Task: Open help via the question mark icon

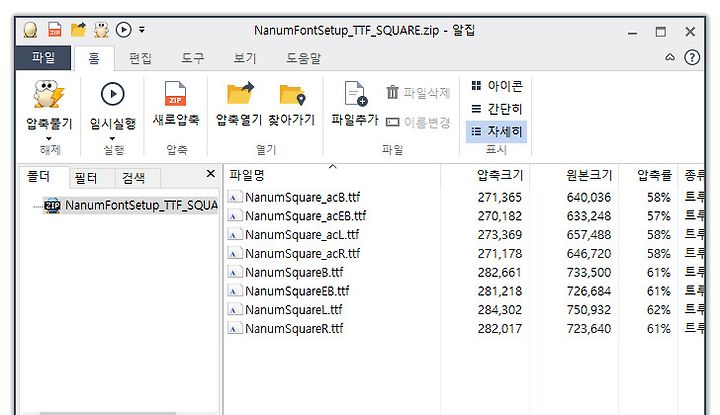Action: tap(692, 57)
